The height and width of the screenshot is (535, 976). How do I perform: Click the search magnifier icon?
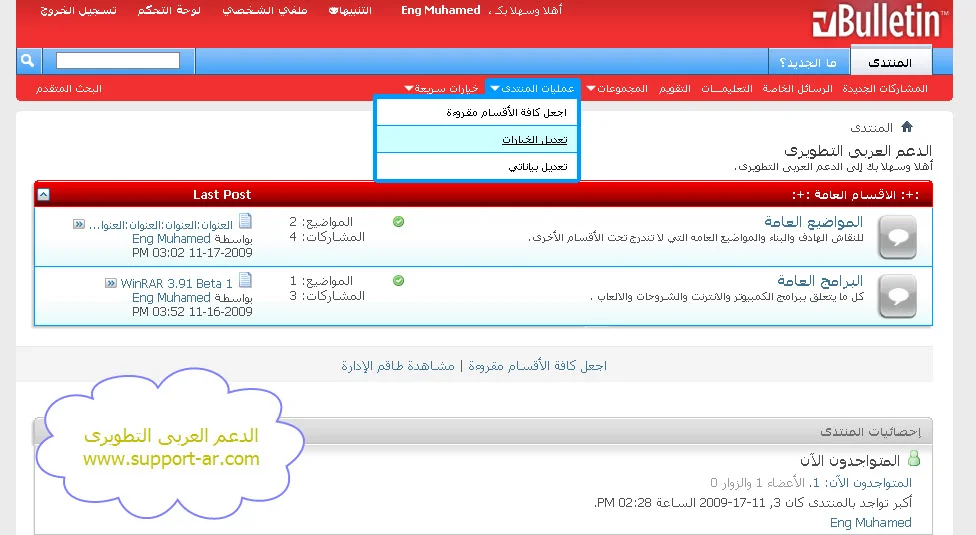(28, 61)
